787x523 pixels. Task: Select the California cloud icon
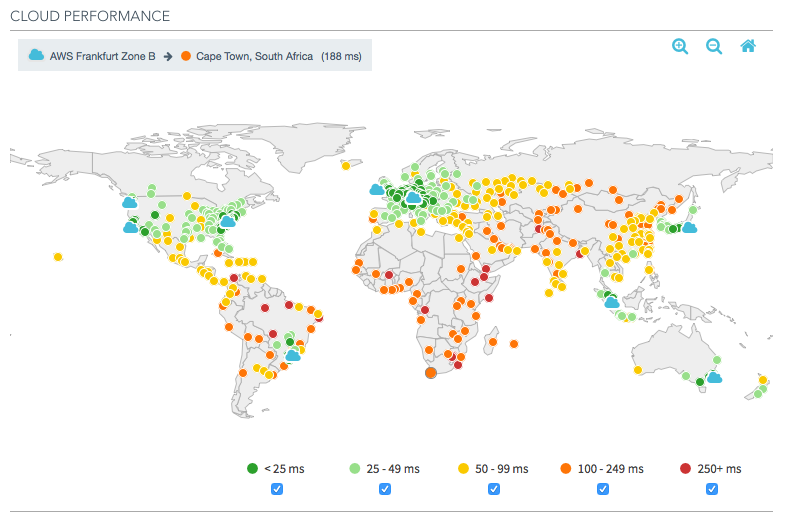point(130,228)
